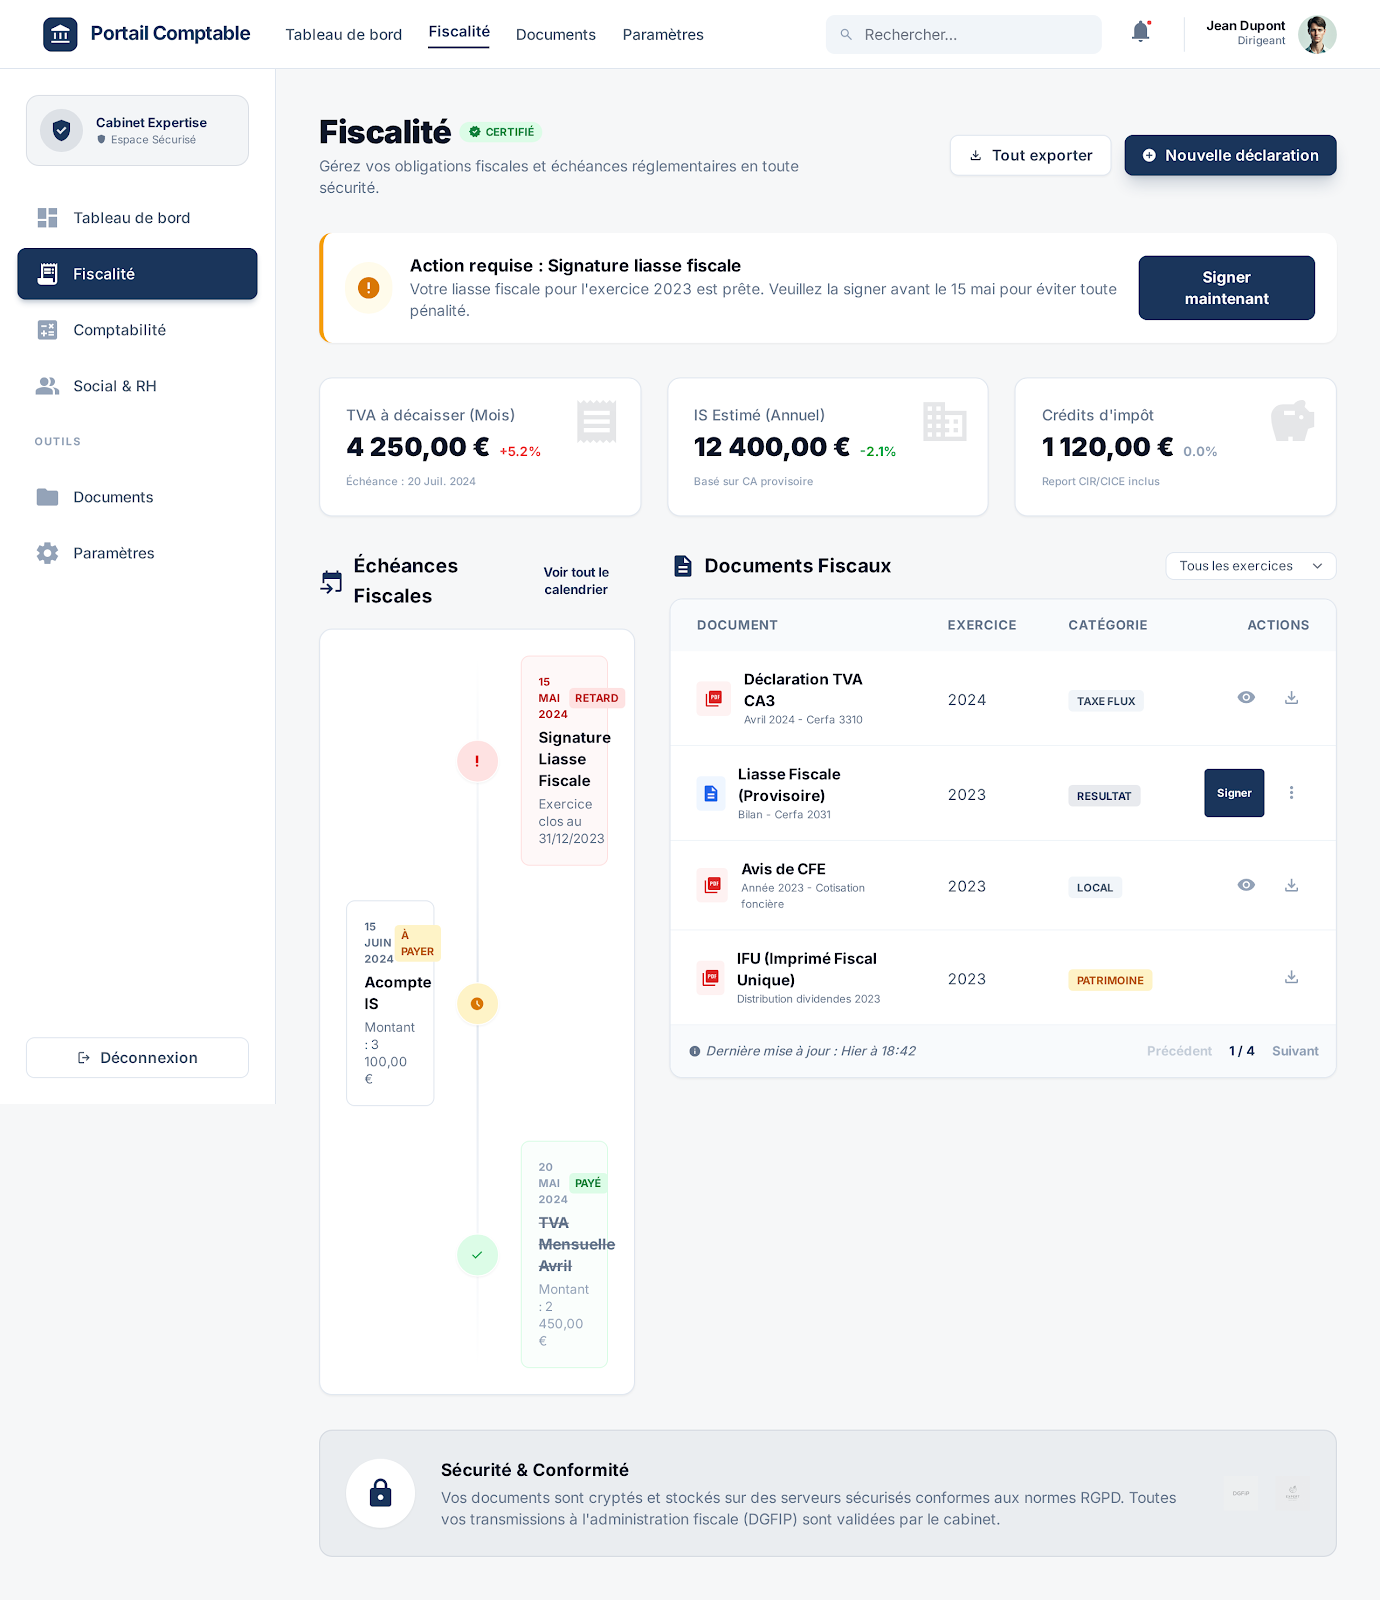This screenshot has width=1380, height=1600.
Task: Click the Portail Comptable logo icon
Action: coord(60,34)
